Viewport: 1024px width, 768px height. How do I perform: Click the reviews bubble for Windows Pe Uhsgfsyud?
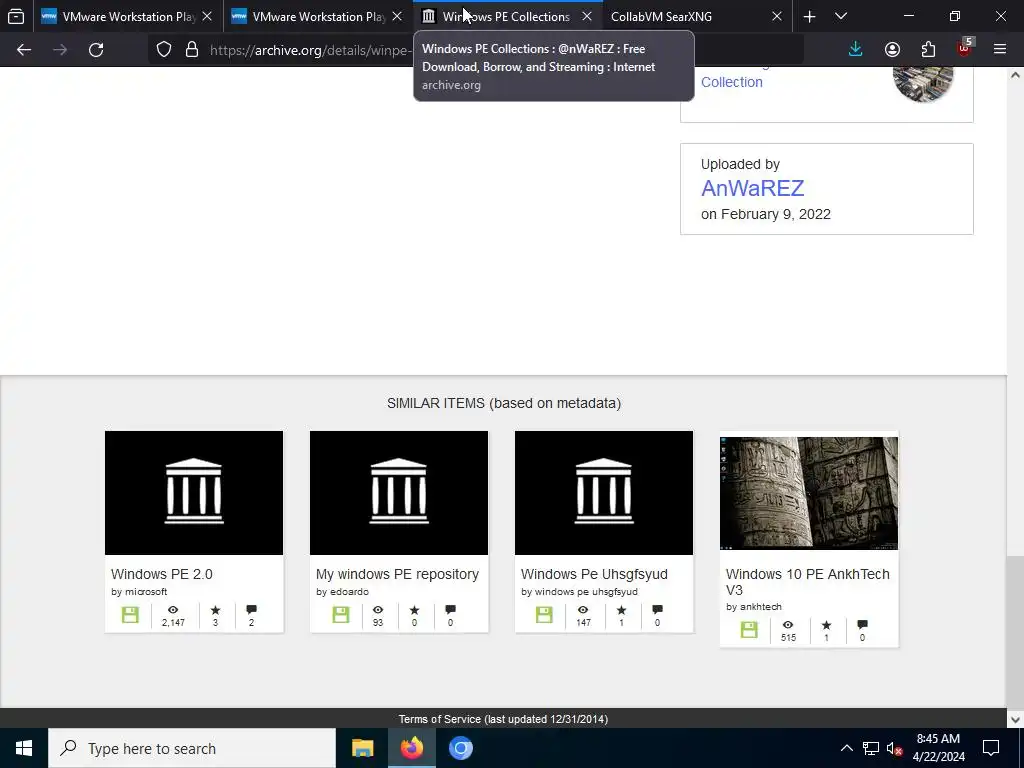pos(658,610)
